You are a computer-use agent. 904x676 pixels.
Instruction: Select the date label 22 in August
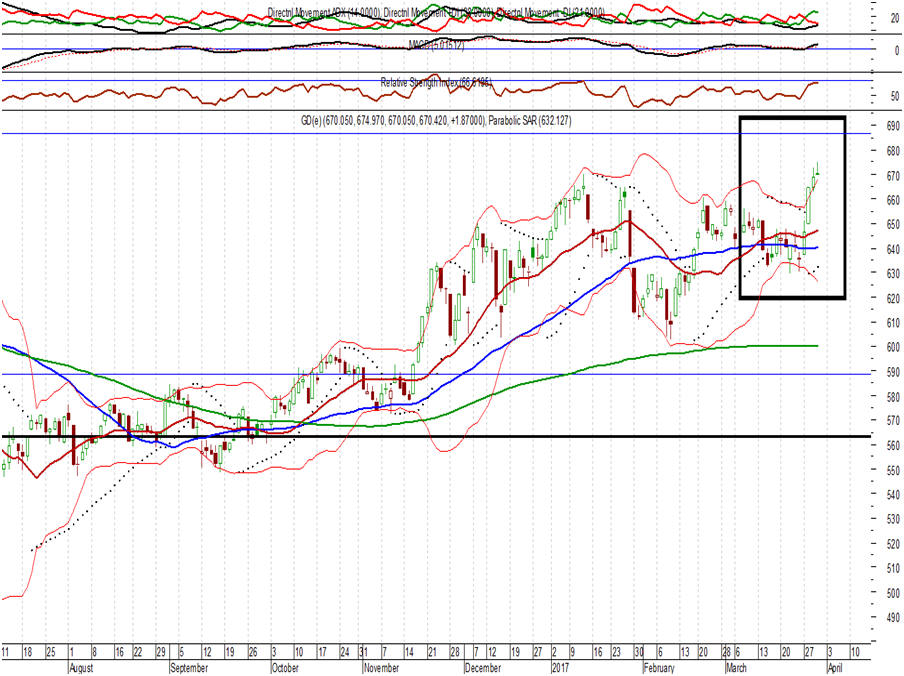point(137,652)
